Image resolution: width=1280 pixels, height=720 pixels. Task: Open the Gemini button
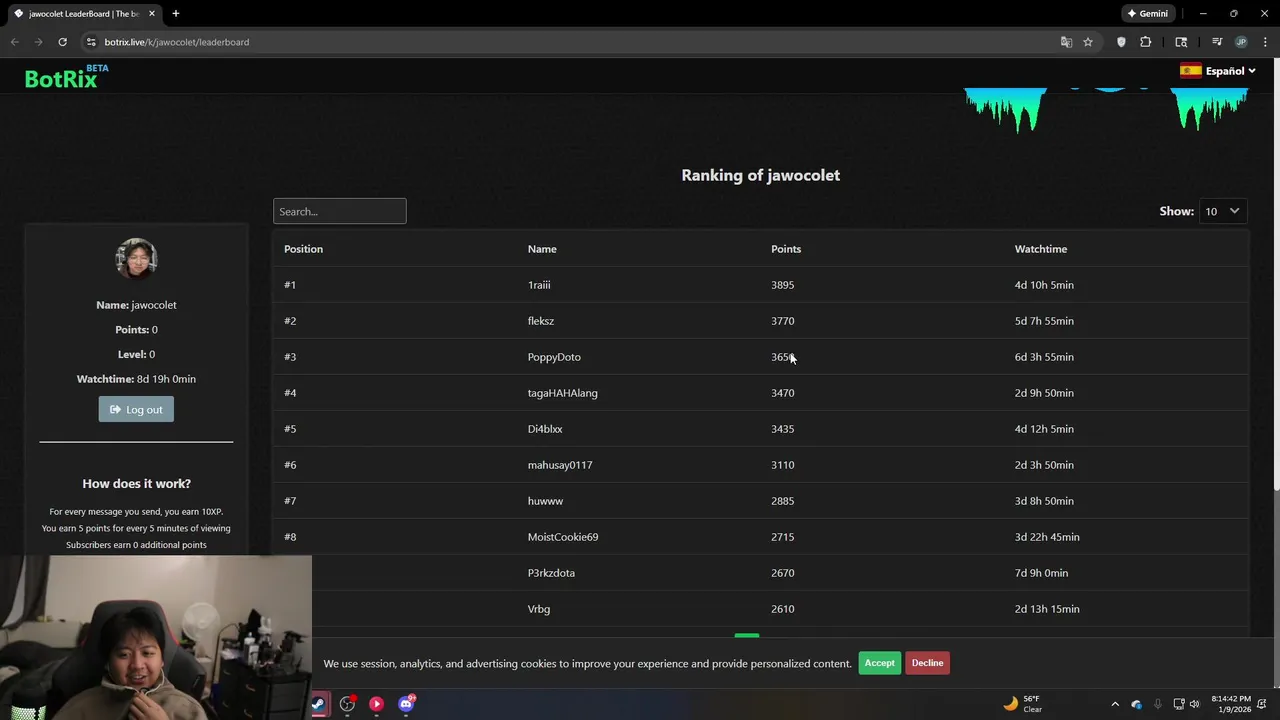(1147, 14)
